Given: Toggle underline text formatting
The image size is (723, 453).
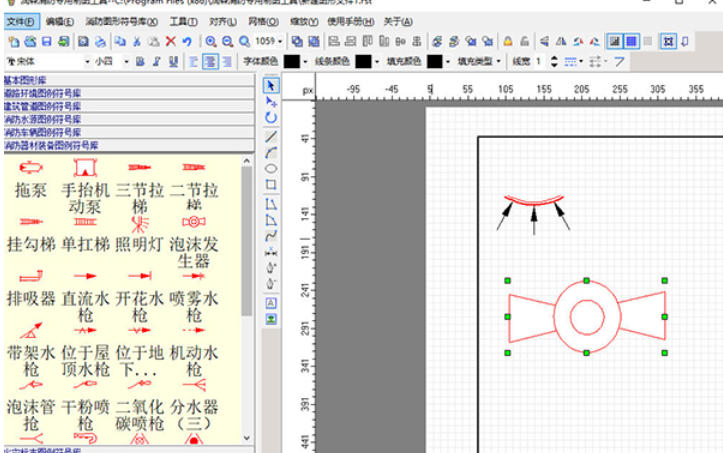Looking at the screenshot, I should pos(174,61).
